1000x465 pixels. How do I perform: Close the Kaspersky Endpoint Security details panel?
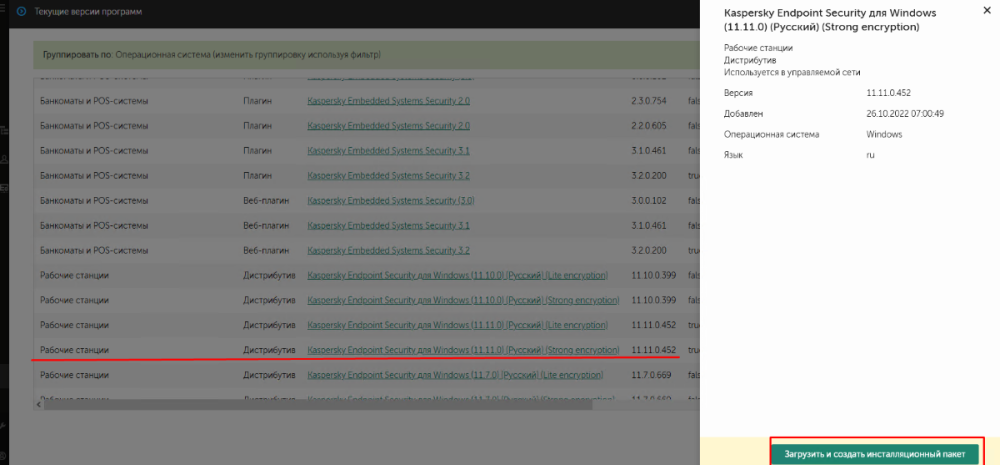tap(987, 11)
